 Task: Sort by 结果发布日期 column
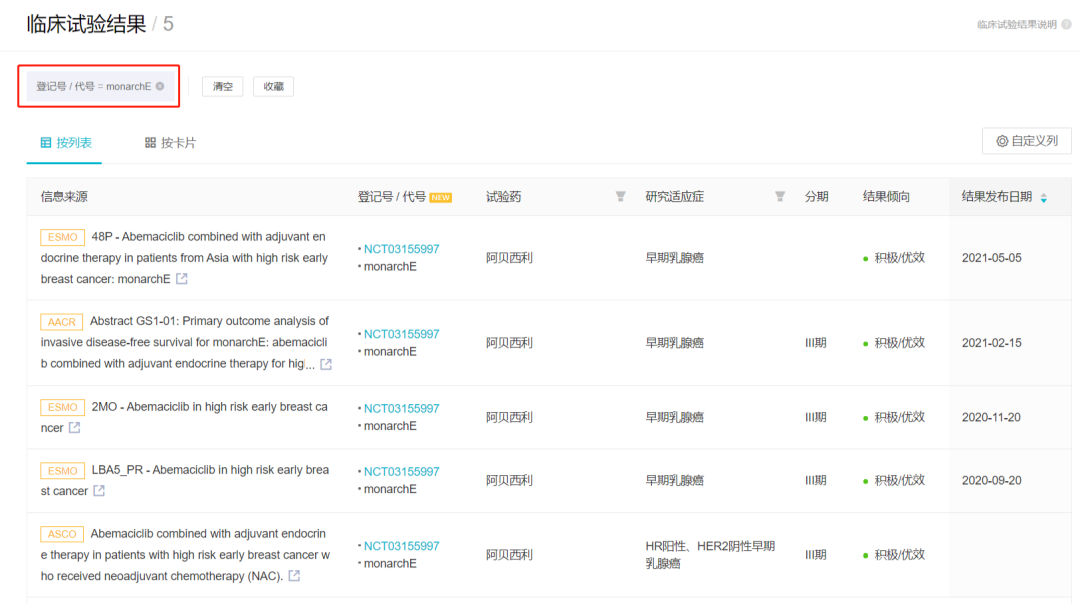(x=1043, y=198)
